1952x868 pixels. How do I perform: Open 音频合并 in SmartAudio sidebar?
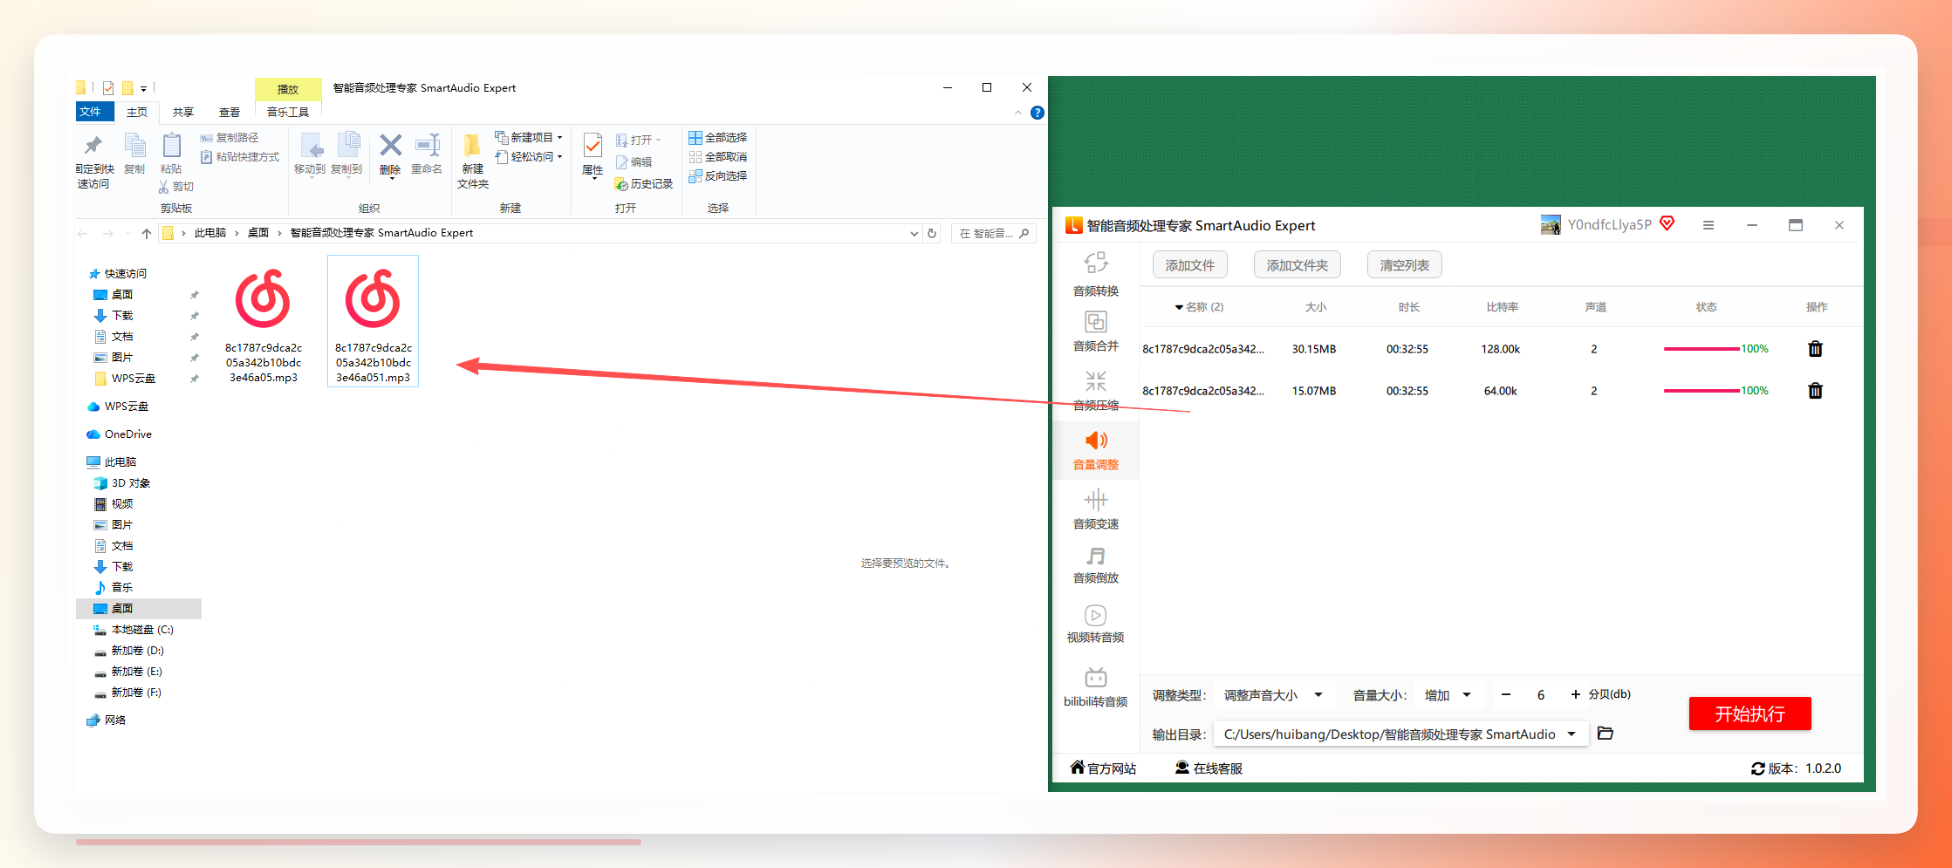1096,331
